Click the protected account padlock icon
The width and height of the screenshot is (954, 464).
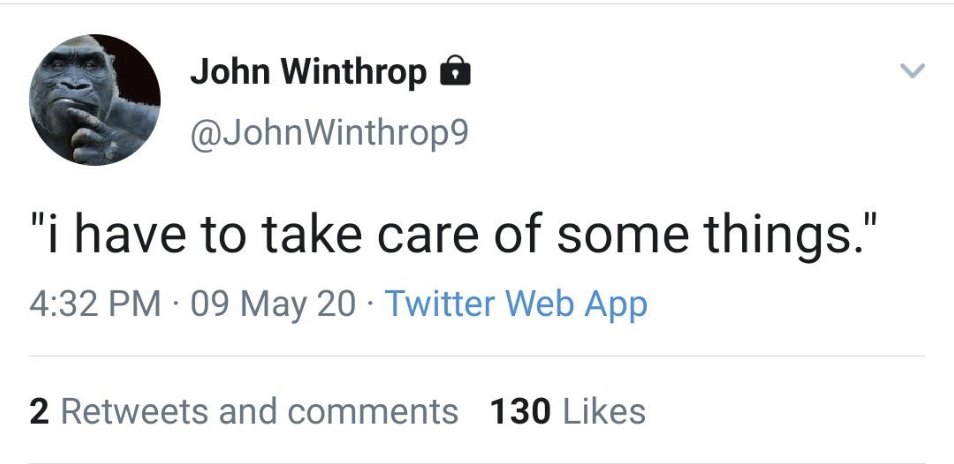tap(455, 71)
